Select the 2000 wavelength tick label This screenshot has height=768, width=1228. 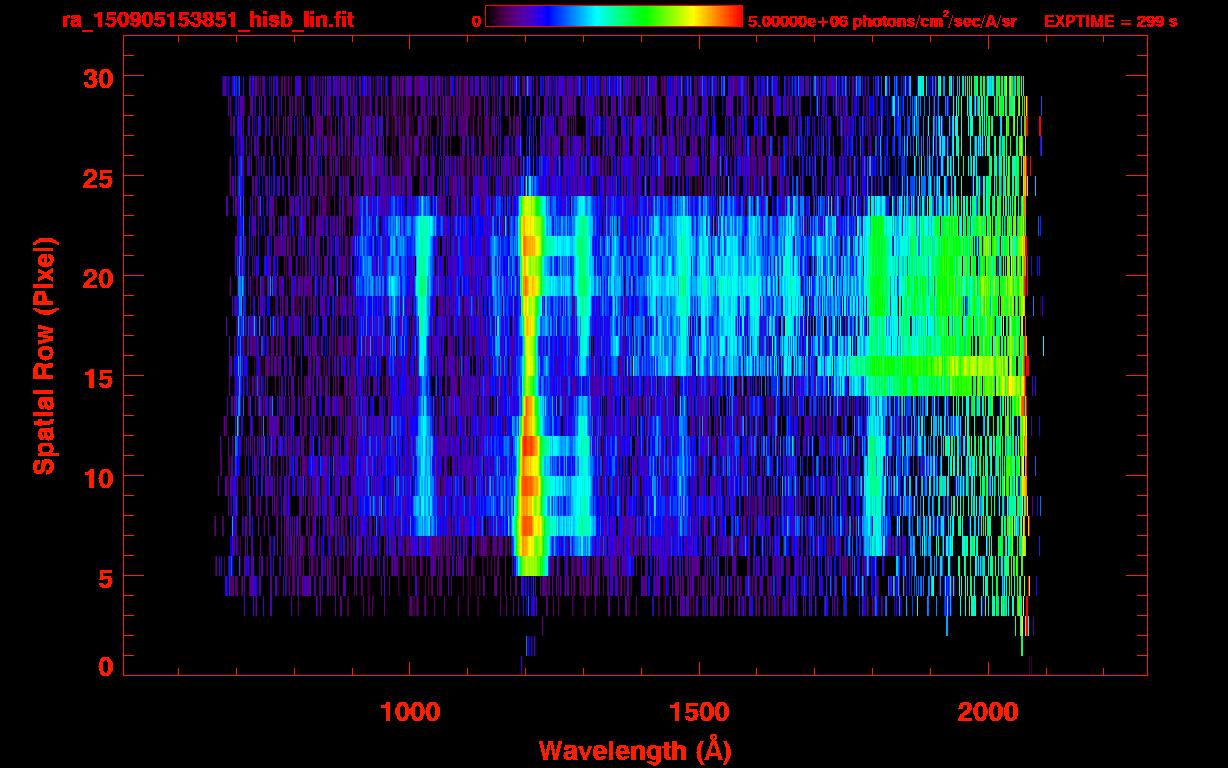988,712
